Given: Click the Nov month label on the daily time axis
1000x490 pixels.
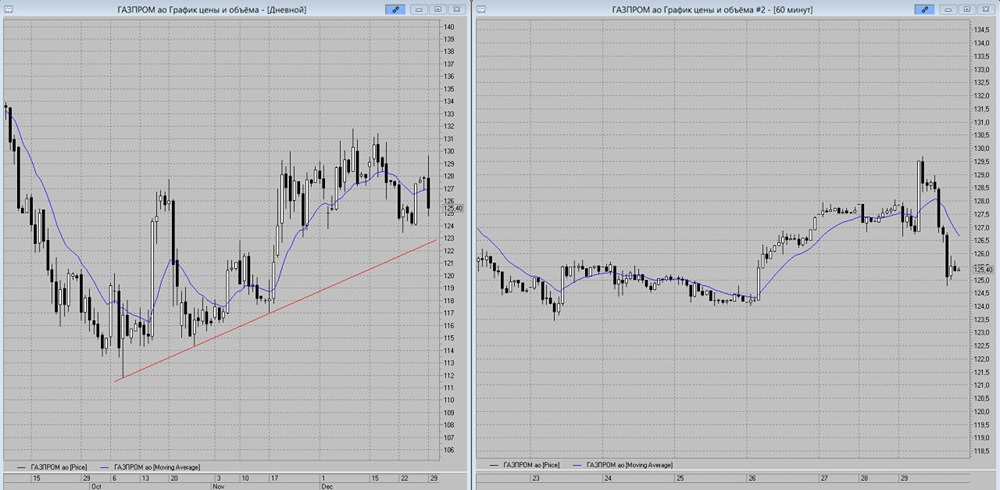Looking at the screenshot, I should [x=218, y=486].
